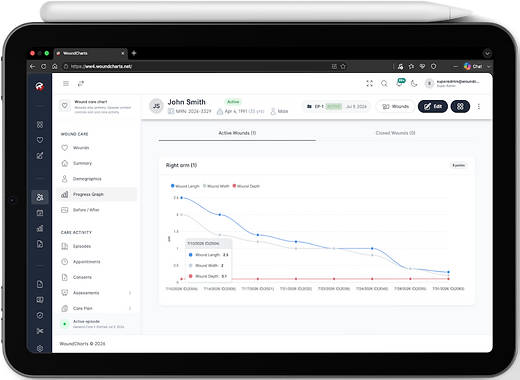
Task: Open Before / After menu item
Action: point(97,210)
